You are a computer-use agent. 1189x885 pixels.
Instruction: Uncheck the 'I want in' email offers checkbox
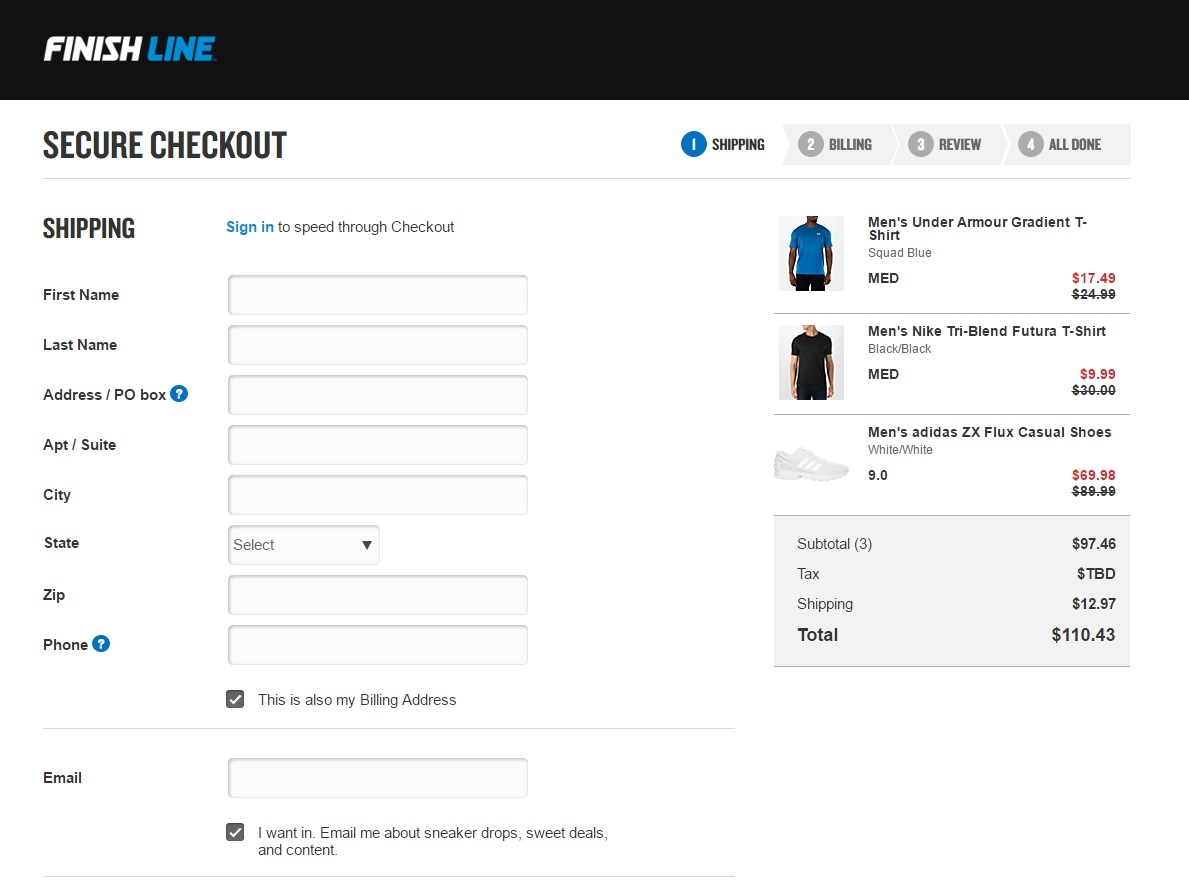click(x=235, y=832)
